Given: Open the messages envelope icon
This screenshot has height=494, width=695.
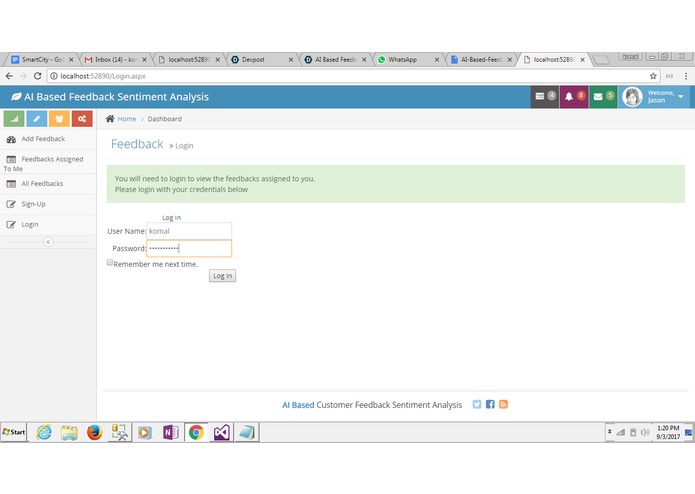Looking at the screenshot, I should click(x=603, y=97).
